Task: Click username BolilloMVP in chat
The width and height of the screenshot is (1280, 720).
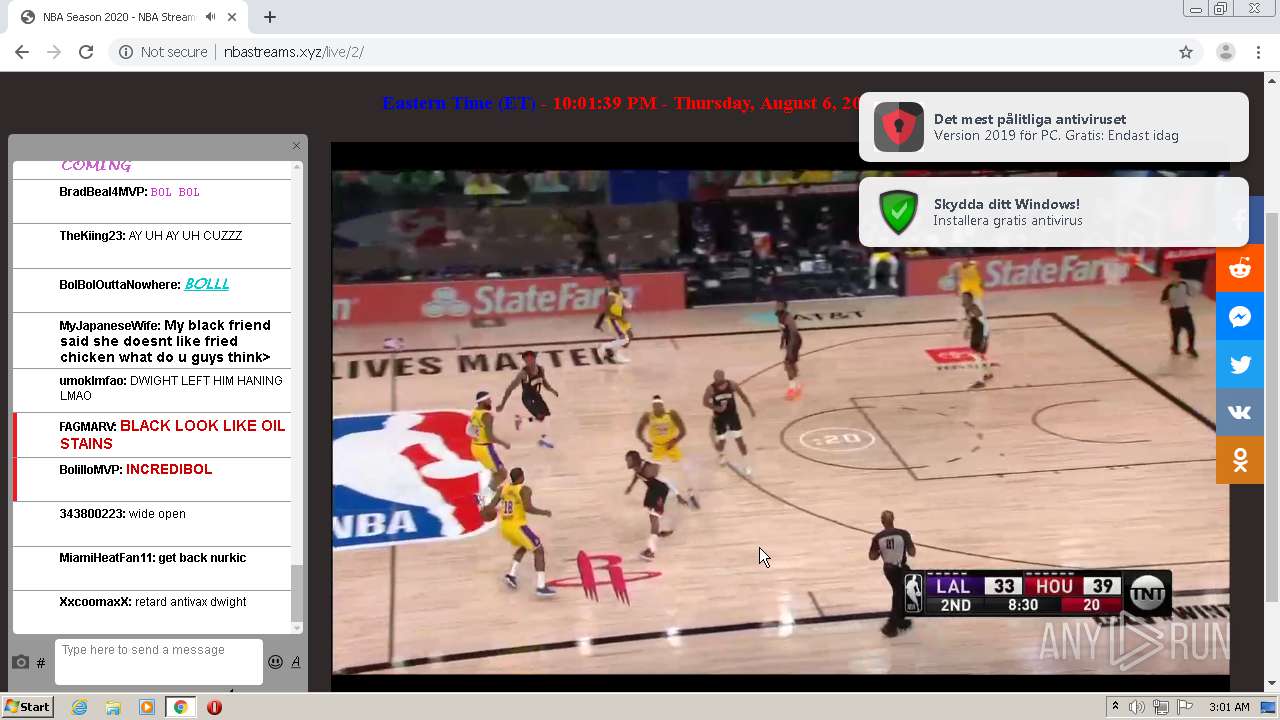Action: (91, 470)
